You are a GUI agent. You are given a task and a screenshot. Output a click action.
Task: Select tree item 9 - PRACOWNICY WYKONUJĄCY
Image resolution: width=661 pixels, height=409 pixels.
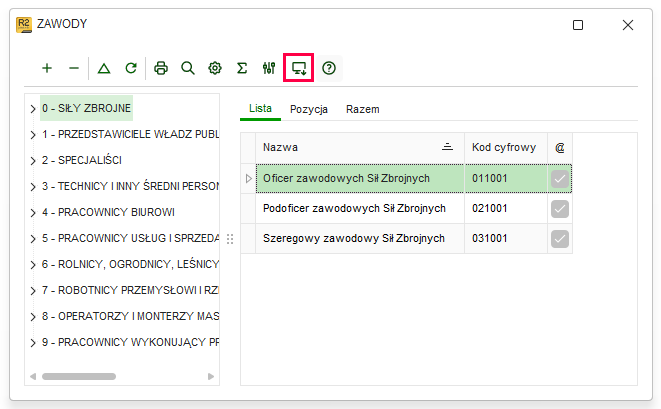tap(130, 342)
